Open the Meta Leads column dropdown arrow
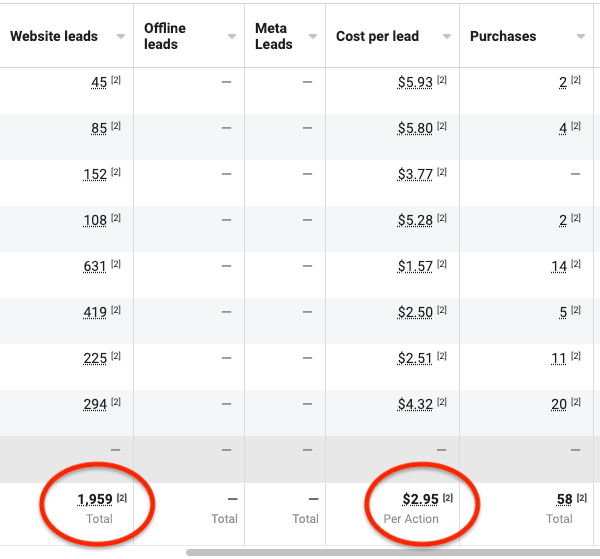 click(313, 37)
